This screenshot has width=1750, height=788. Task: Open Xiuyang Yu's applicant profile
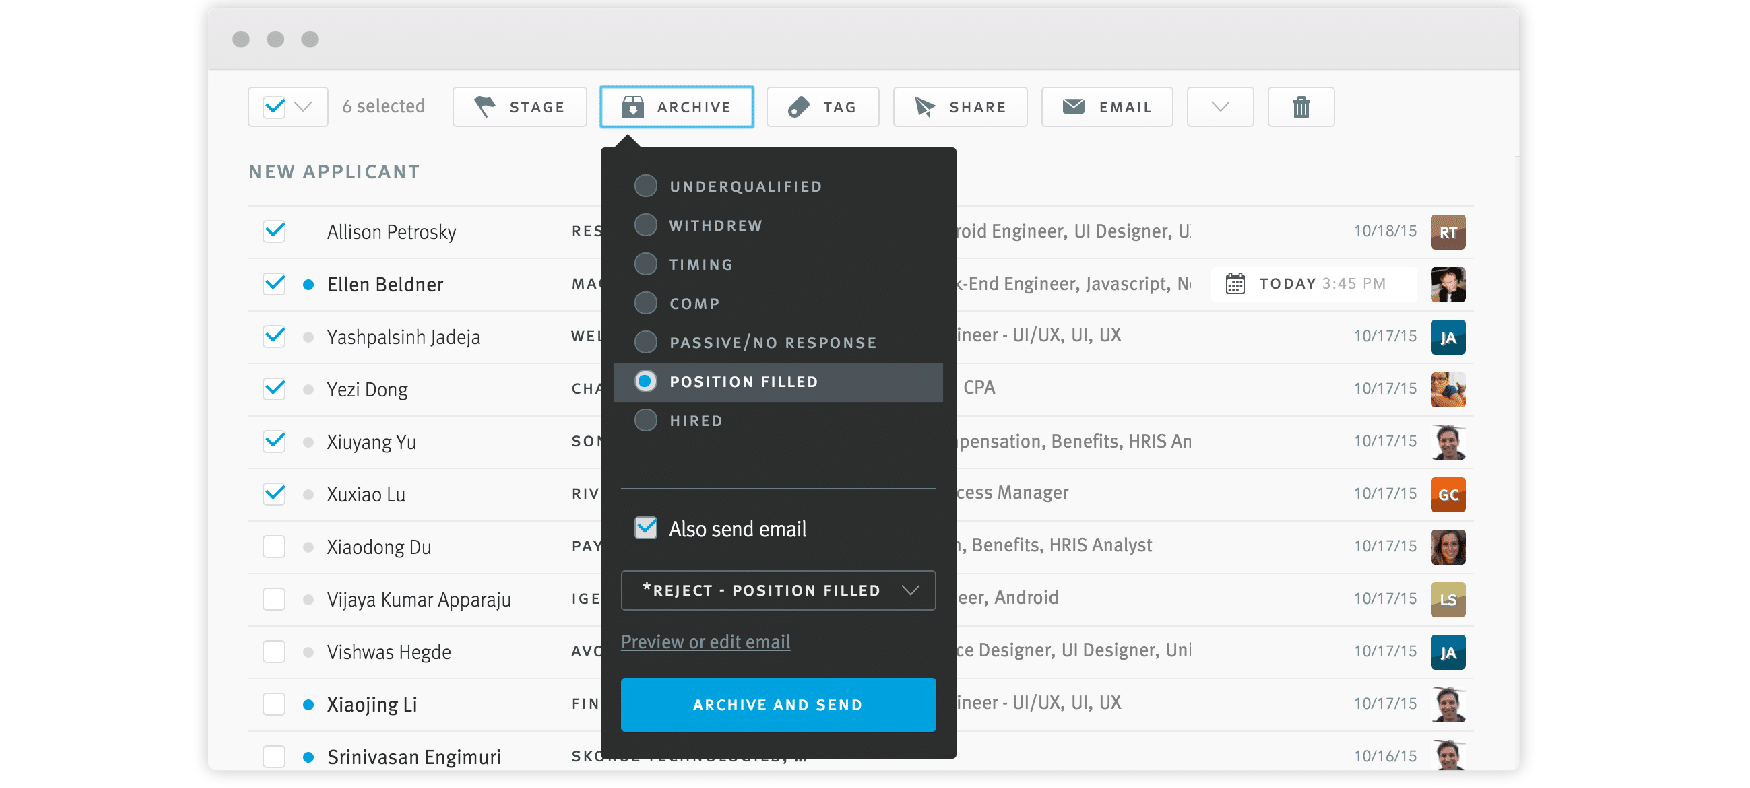coord(371,442)
